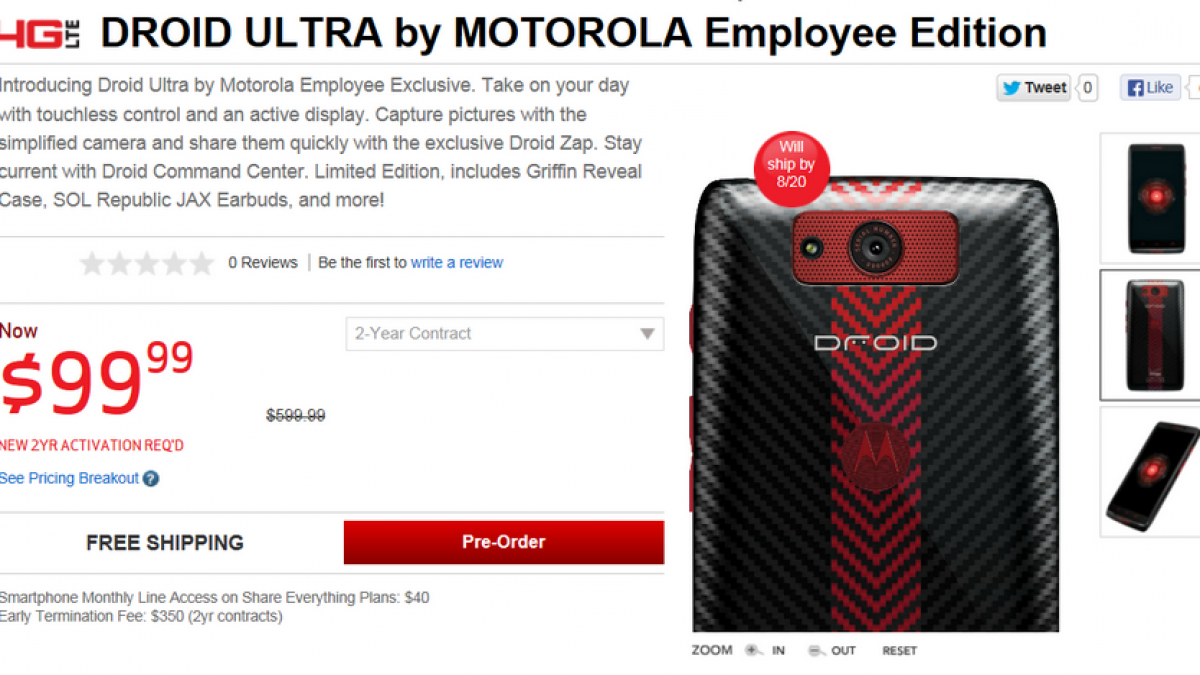1200x675 pixels.
Task: Select the back view phone thumbnail
Action: [1150, 334]
